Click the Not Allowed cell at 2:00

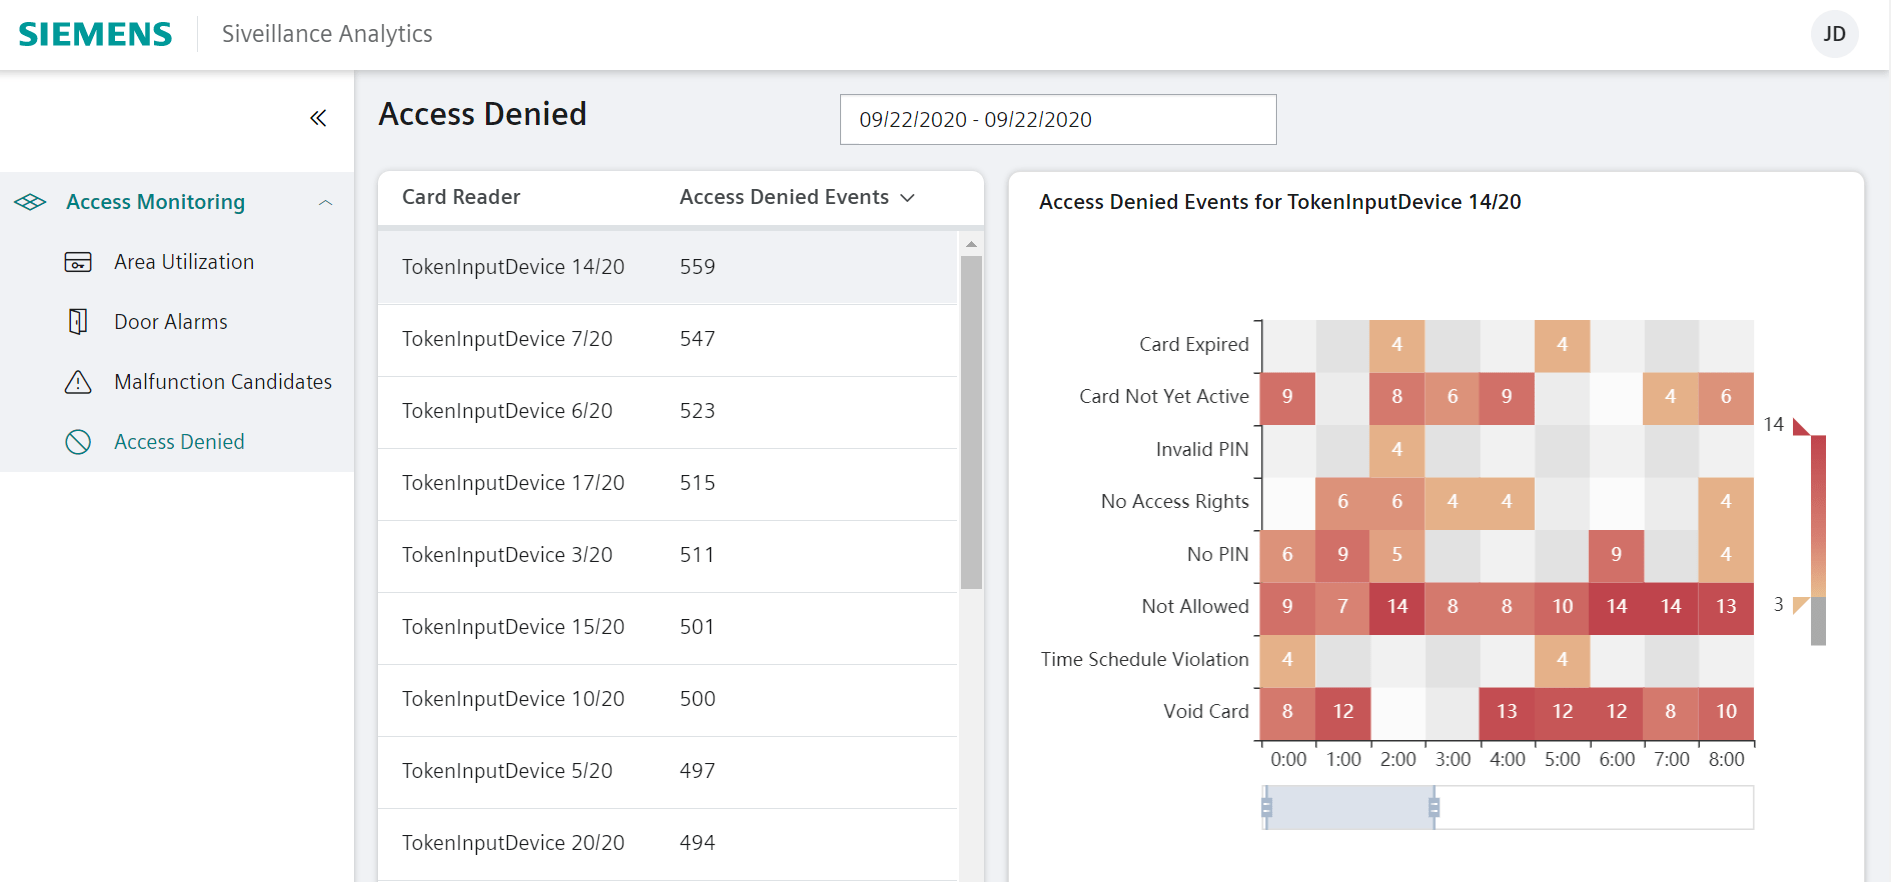click(1397, 608)
